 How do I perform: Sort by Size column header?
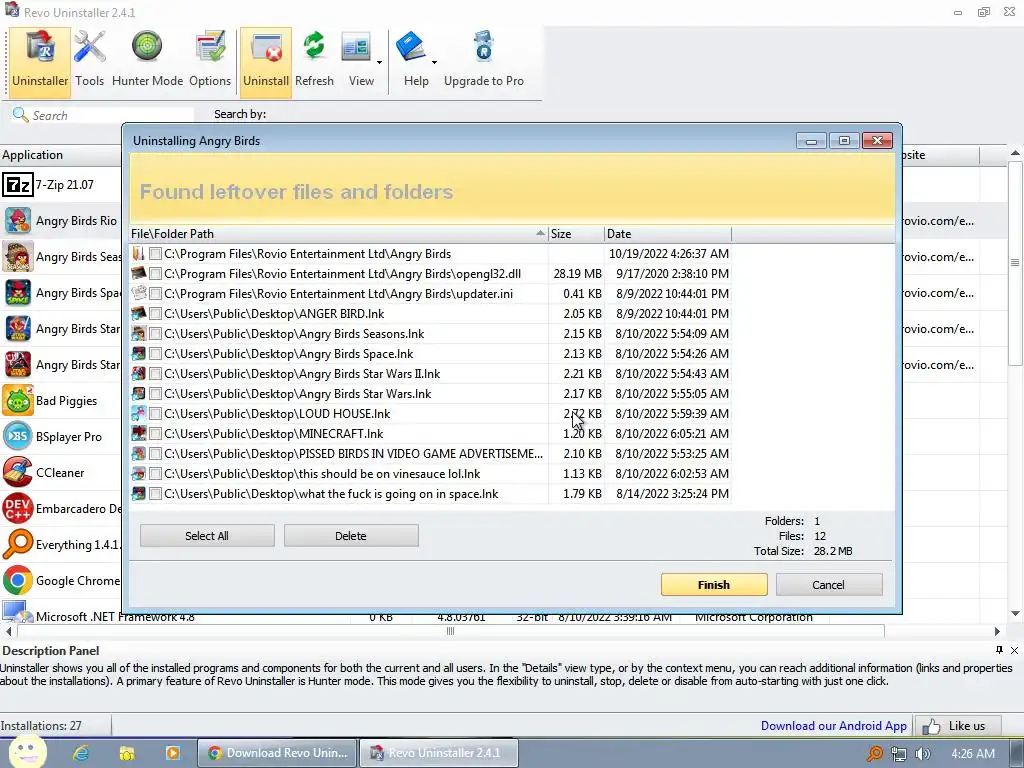tap(576, 234)
